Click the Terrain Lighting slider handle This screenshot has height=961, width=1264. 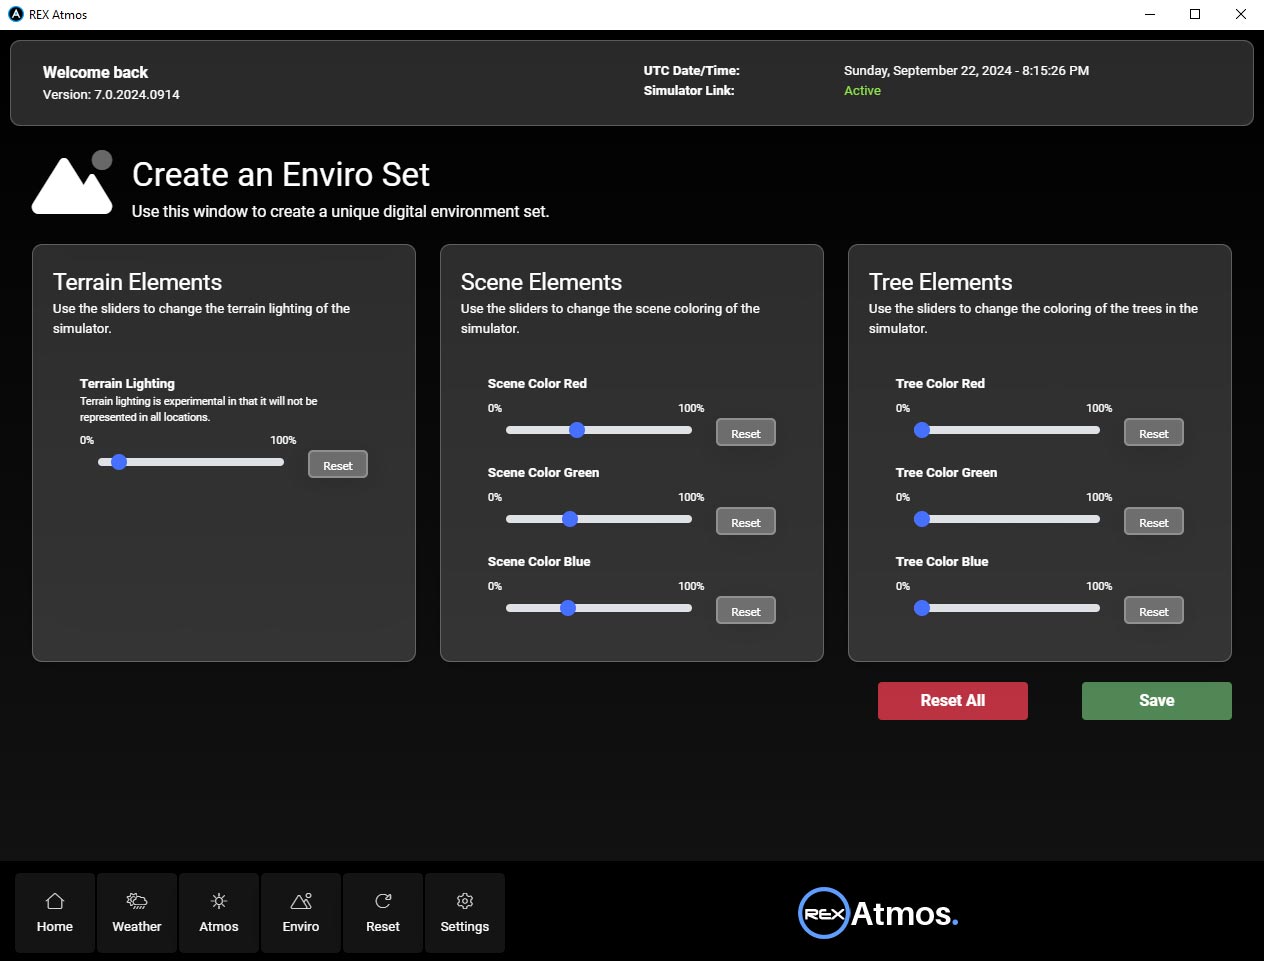coord(120,462)
